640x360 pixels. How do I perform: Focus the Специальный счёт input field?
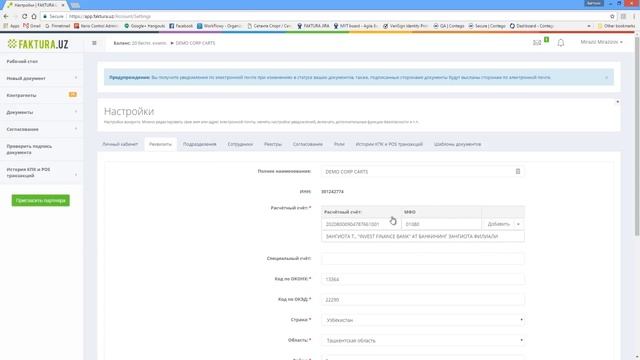coord(422,259)
